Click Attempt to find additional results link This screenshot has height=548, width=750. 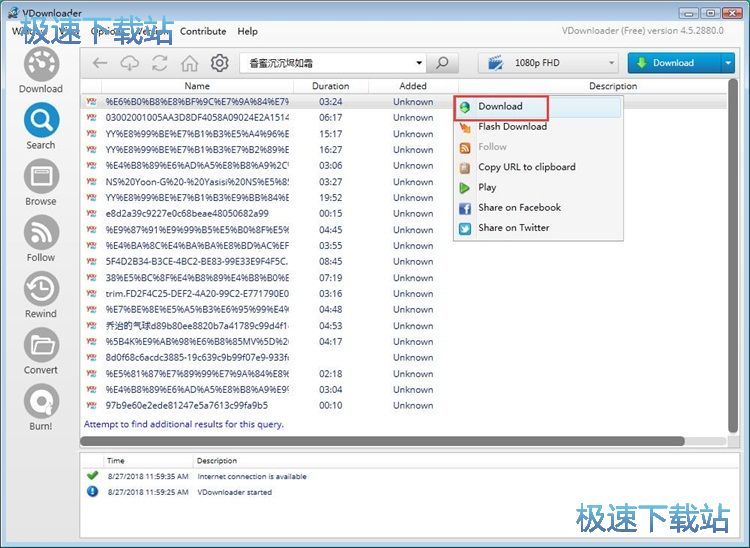point(184,425)
